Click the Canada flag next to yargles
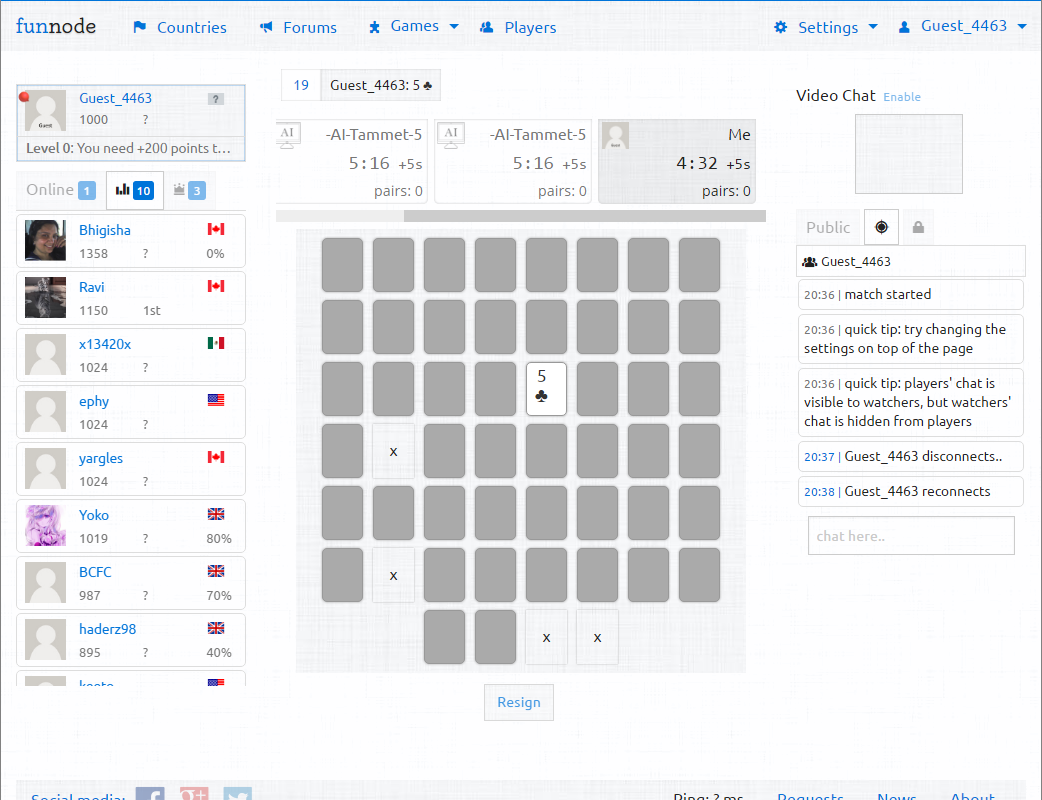This screenshot has height=800, width=1042. click(216, 457)
